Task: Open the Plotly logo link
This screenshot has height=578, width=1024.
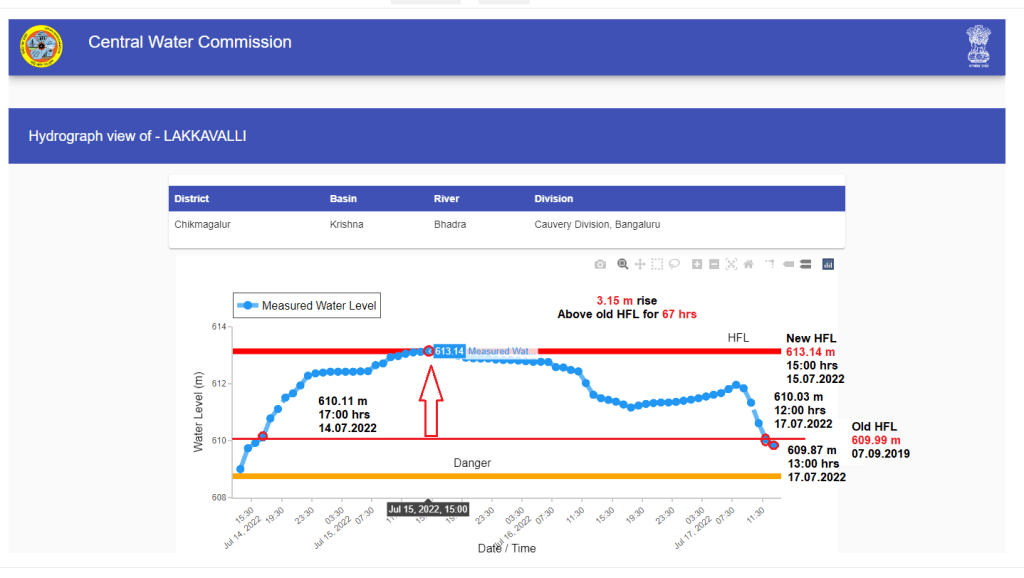Action: click(x=828, y=264)
